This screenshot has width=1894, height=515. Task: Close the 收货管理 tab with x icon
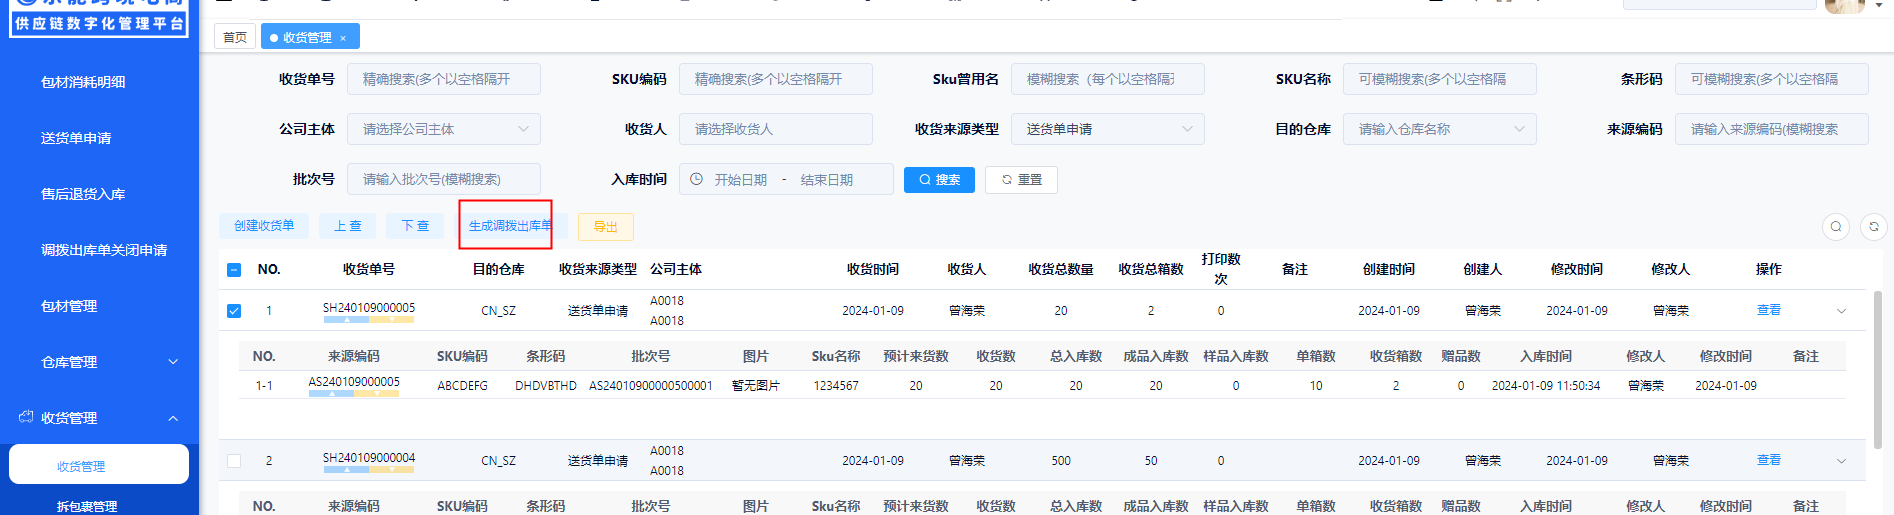(x=343, y=38)
